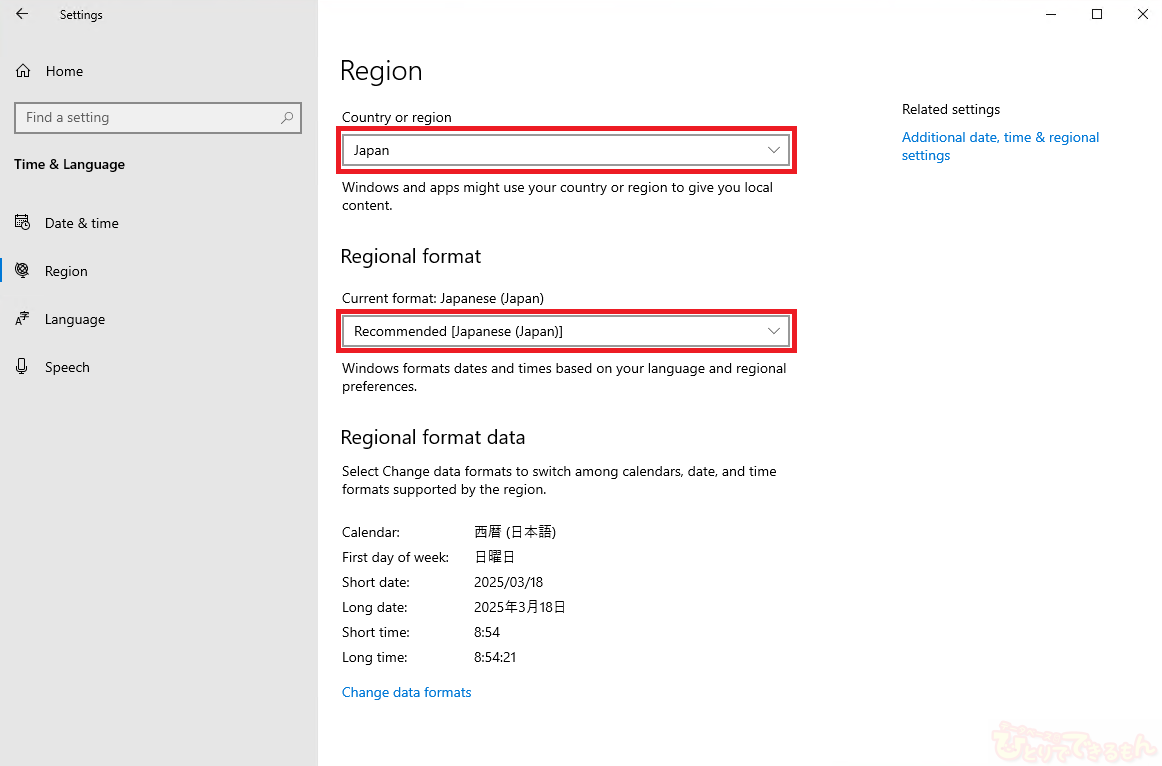Screen dimensions: 1162x766
Task: Click the Language character icon in sidebar
Action: (x=22, y=319)
